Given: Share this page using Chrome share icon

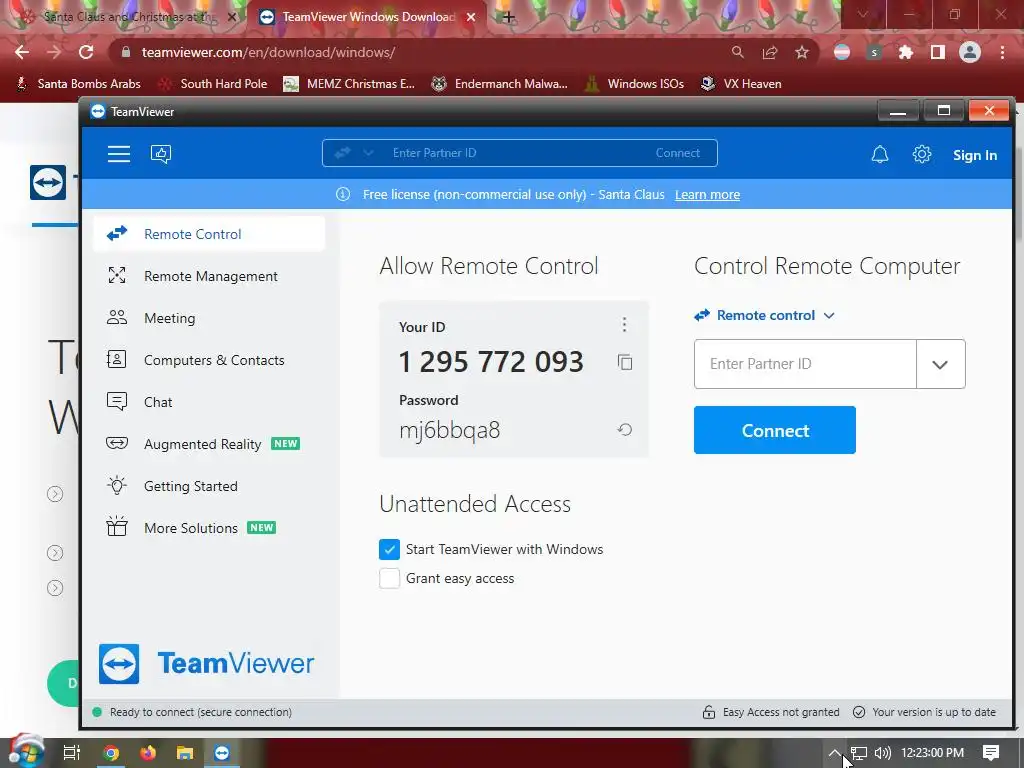Looking at the screenshot, I should 770,52.
